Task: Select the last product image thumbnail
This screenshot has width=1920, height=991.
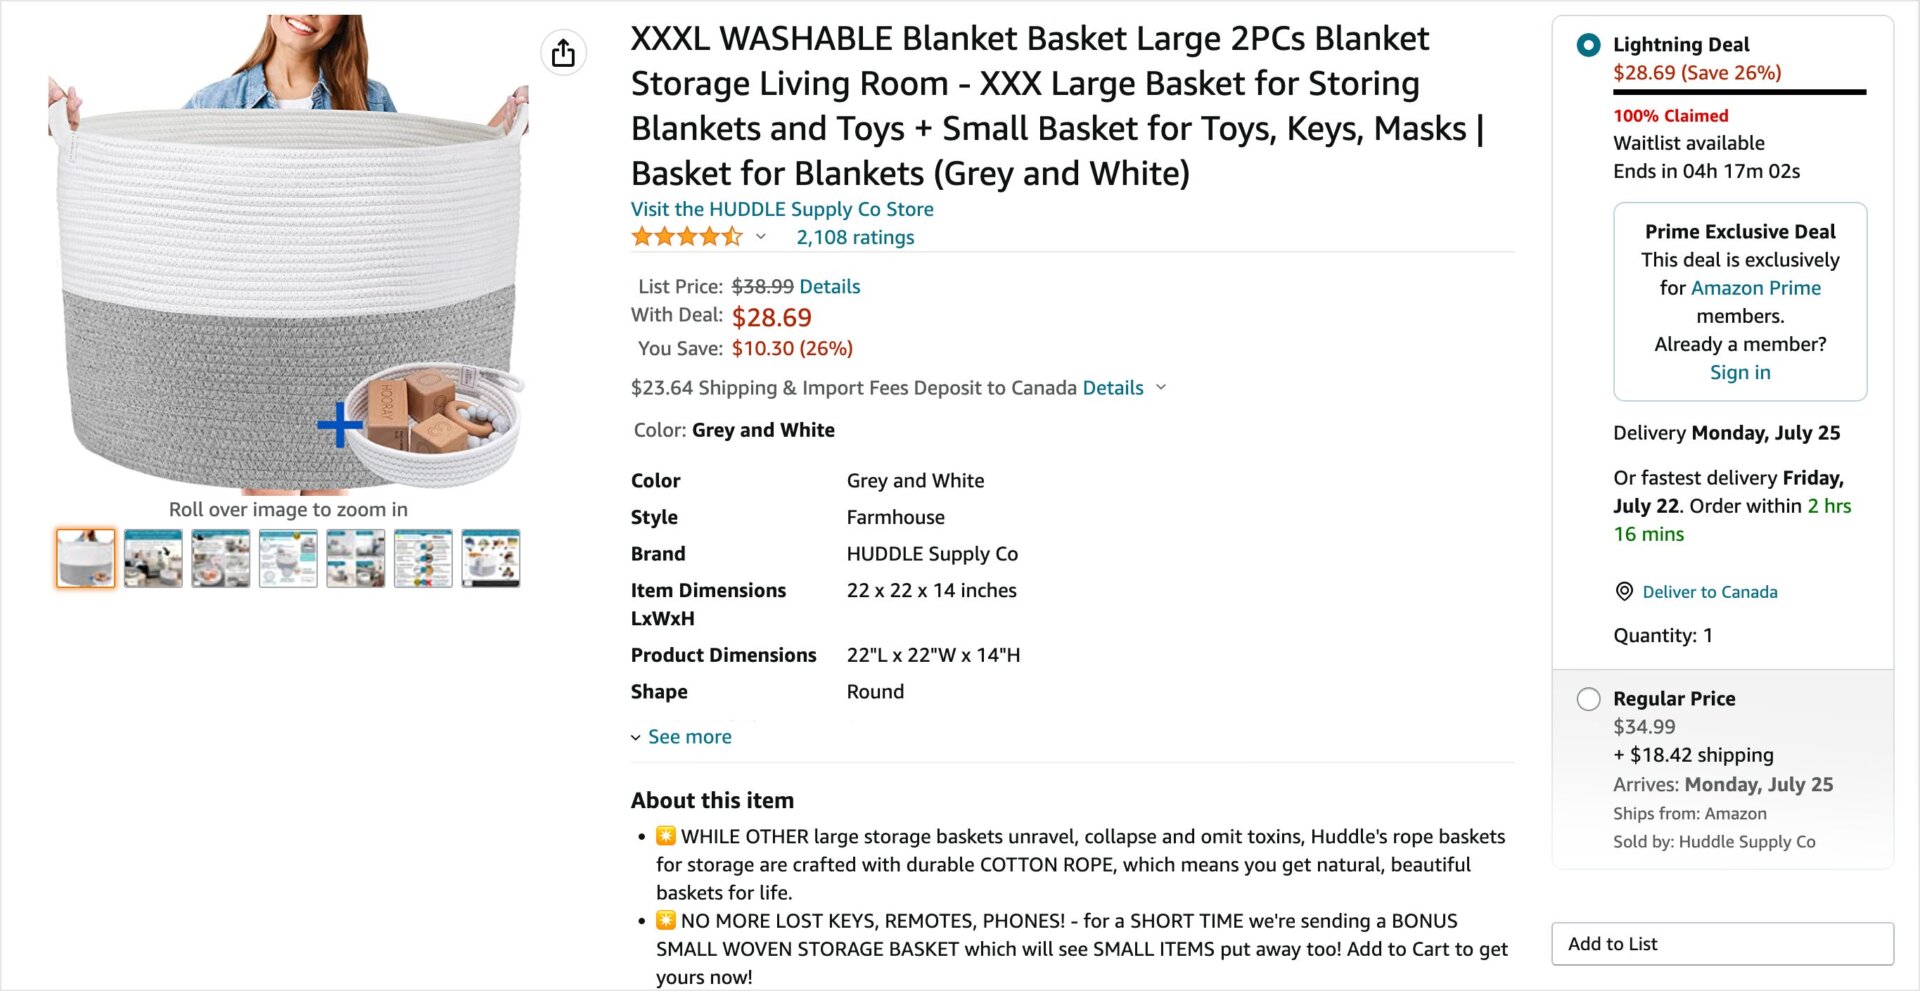Action: [491, 557]
